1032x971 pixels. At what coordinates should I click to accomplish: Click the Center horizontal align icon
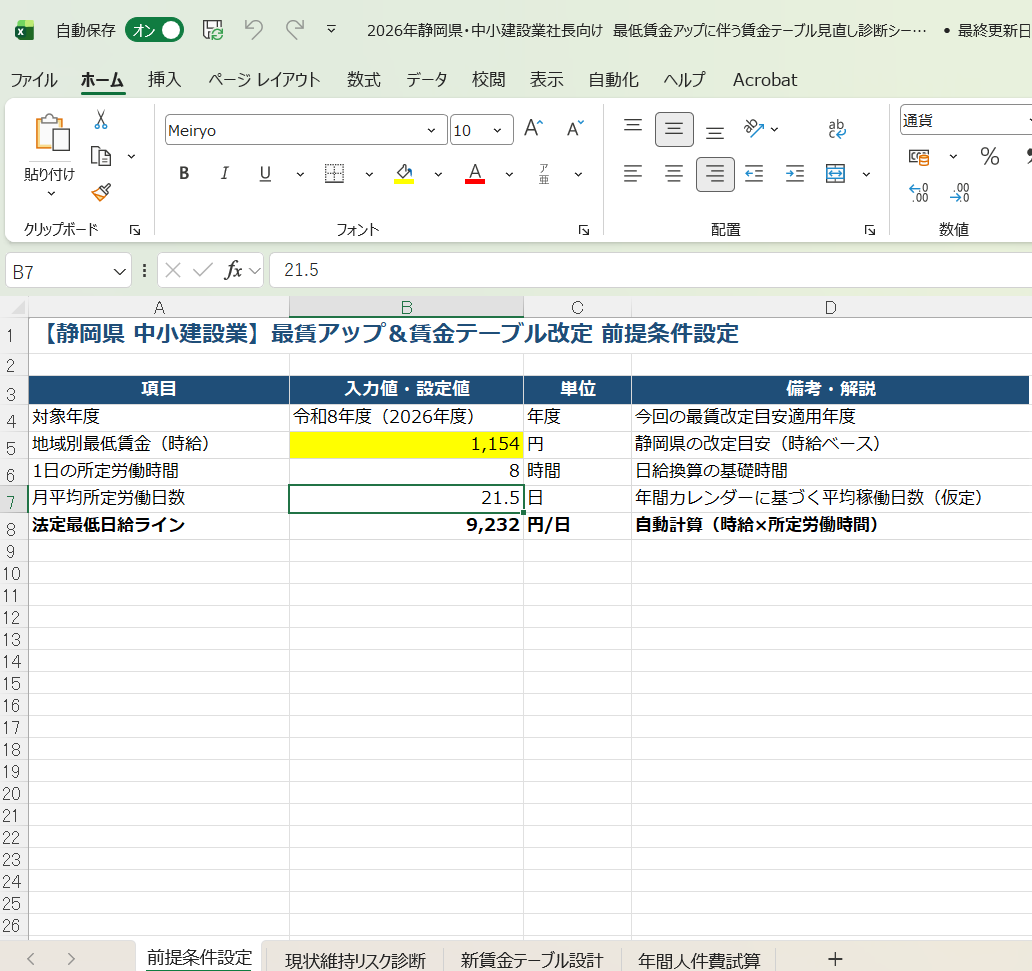(674, 174)
